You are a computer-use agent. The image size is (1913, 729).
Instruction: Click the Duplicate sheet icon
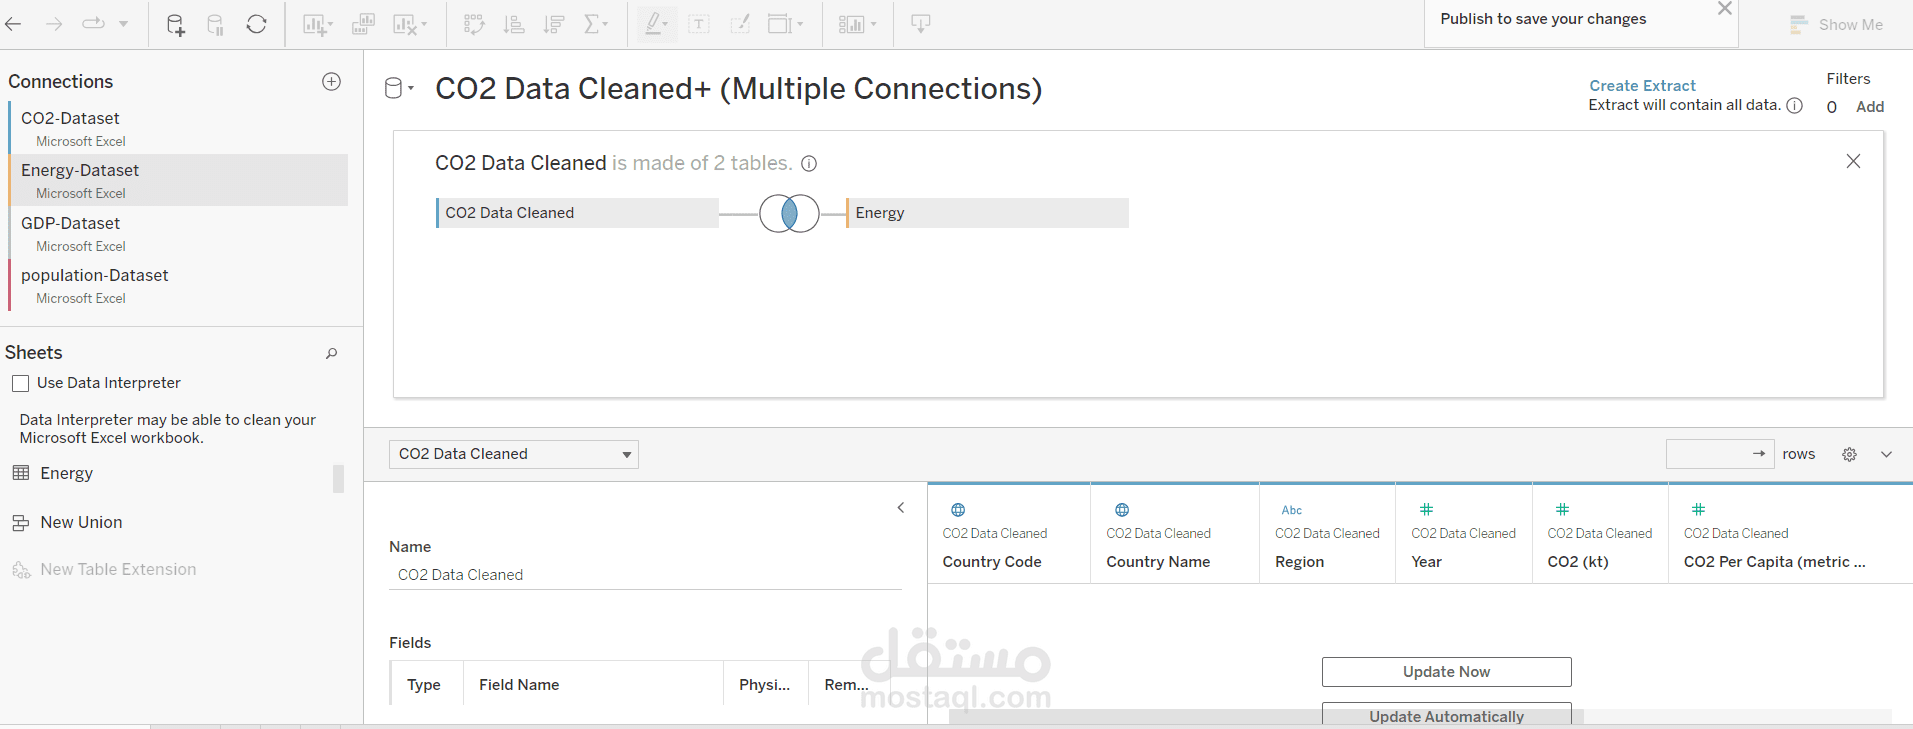(363, 24)
